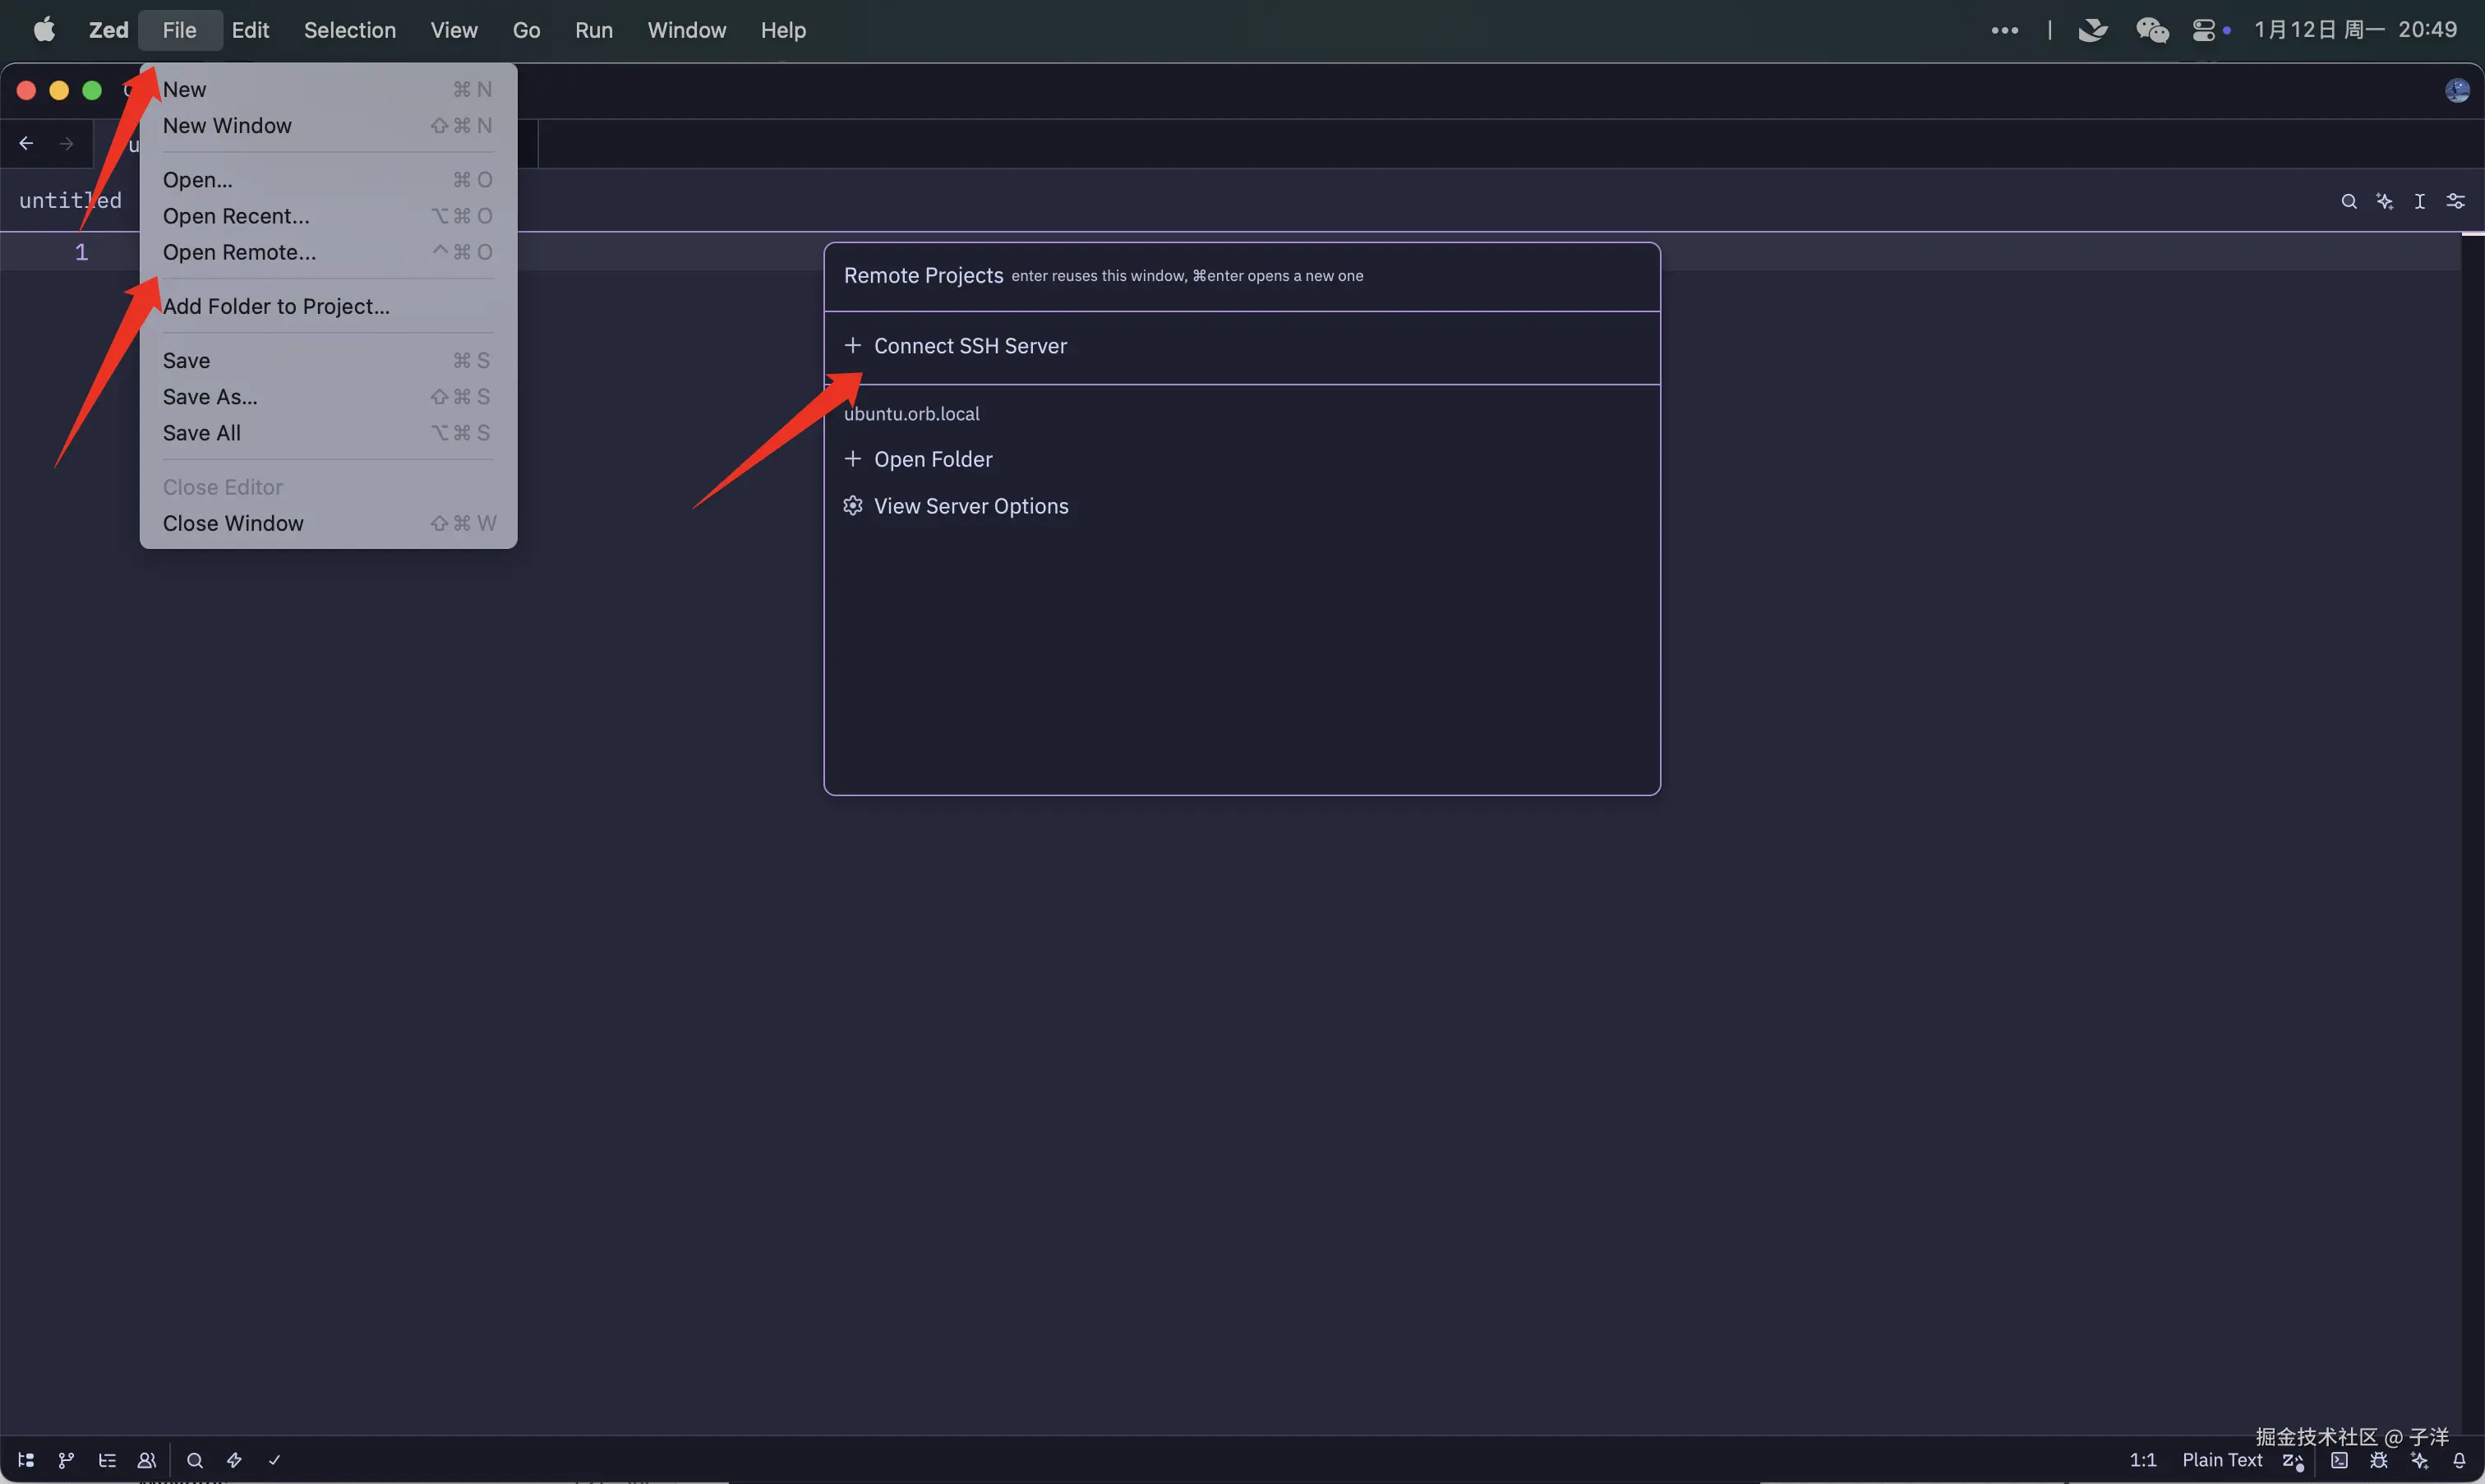
Task: Open notifications bell icon
Action: click(2459, 1460)
